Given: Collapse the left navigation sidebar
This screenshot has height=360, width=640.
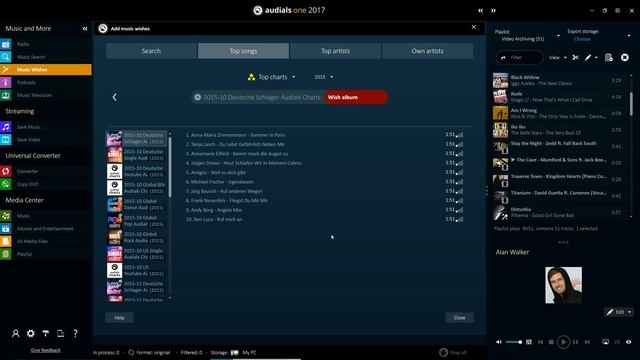Looking at the screenshot, I should [x=85, y=29].
